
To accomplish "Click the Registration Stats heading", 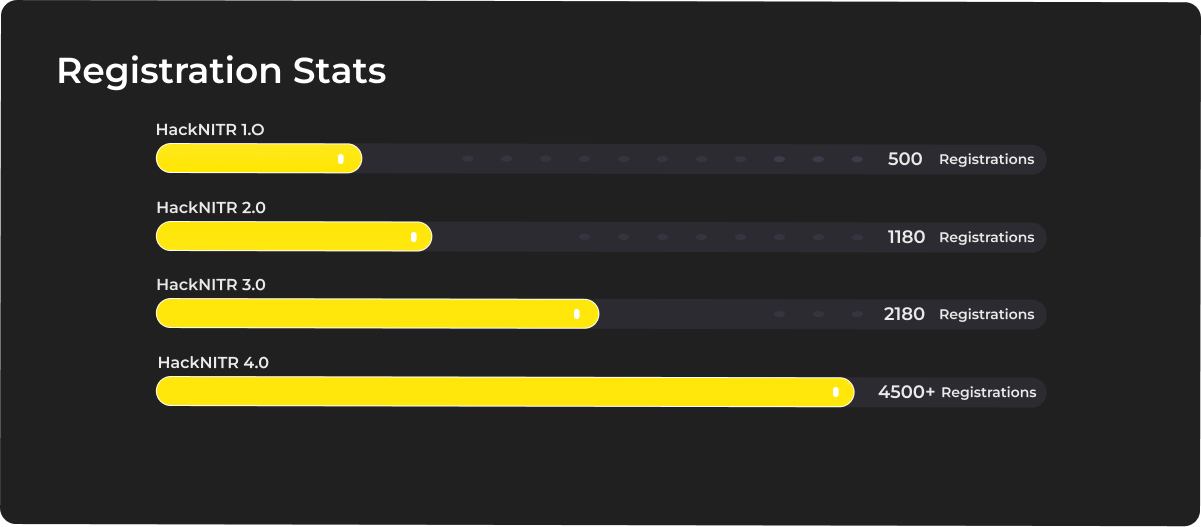I will click(x=221, y=71).
